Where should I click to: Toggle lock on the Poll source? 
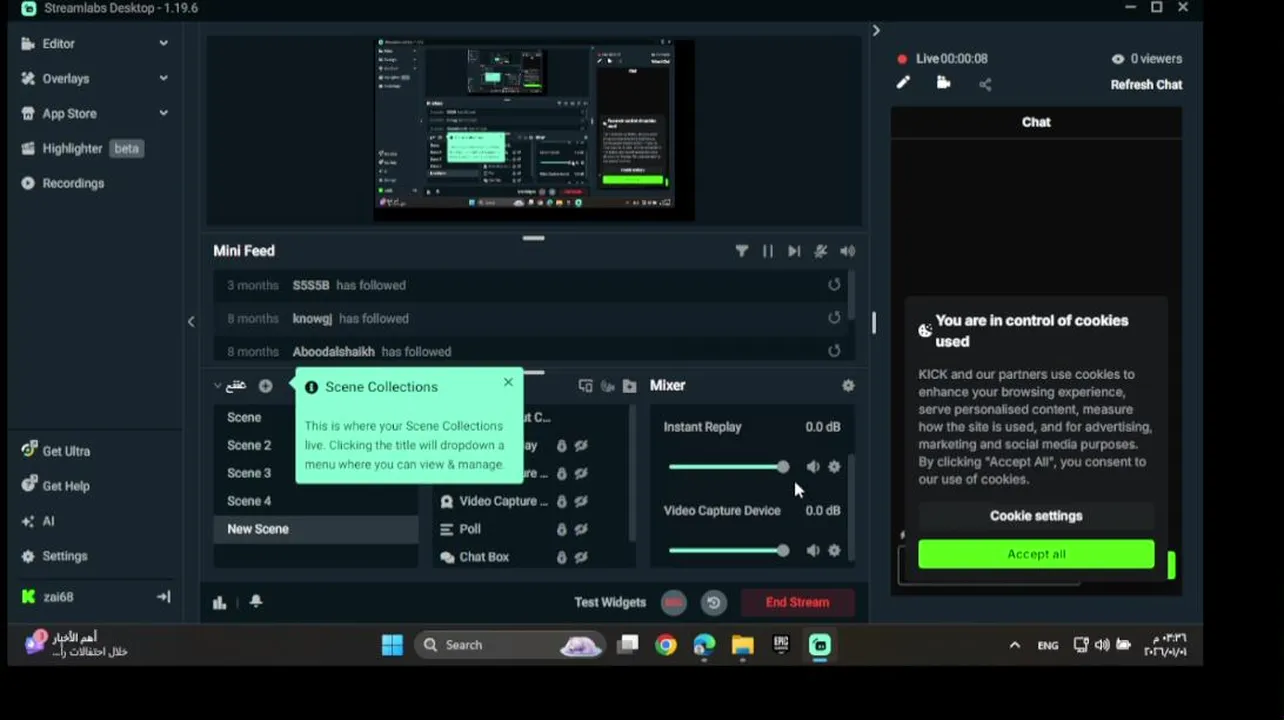561,530
